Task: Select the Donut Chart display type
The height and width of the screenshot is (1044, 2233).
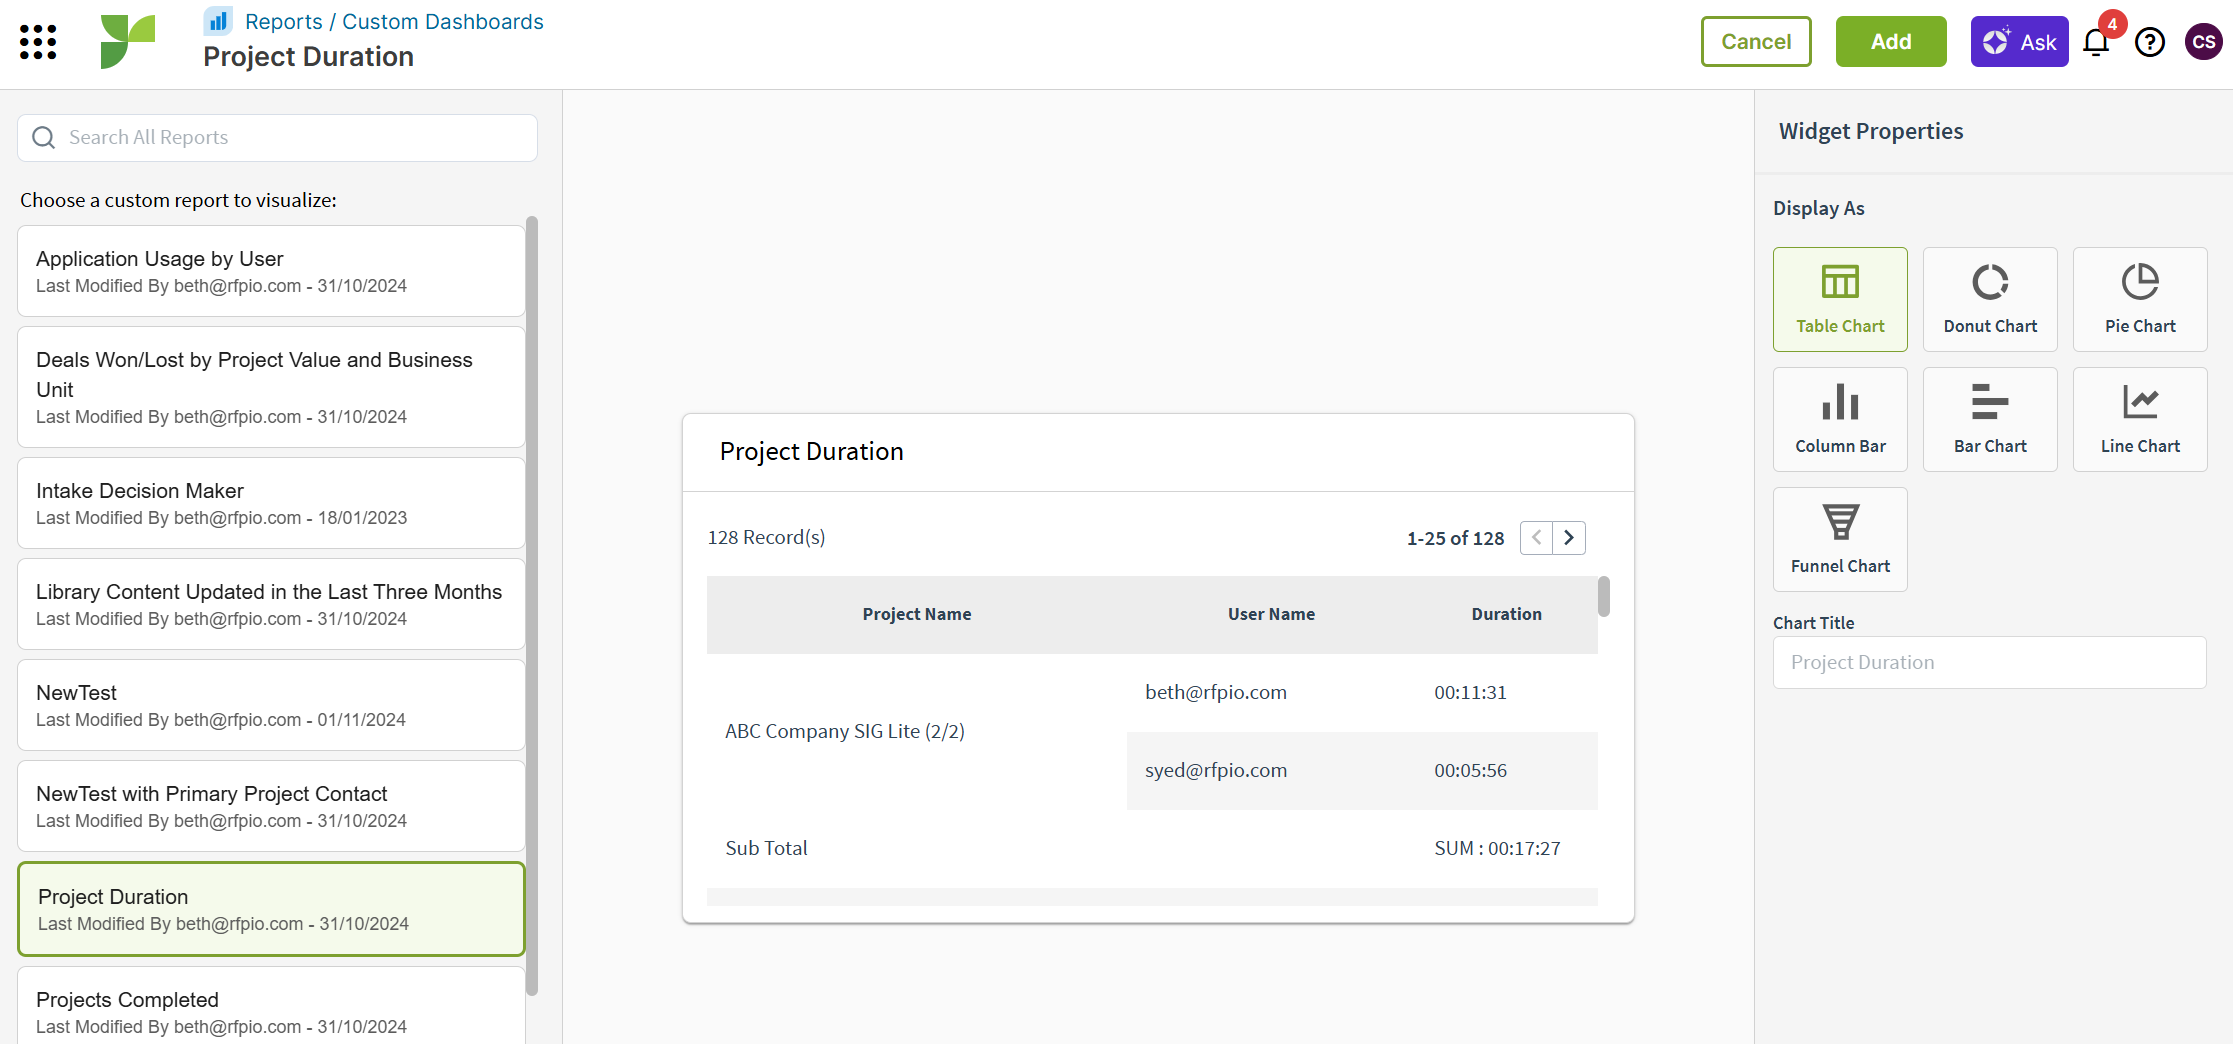Action: (x=1990, y=299)
